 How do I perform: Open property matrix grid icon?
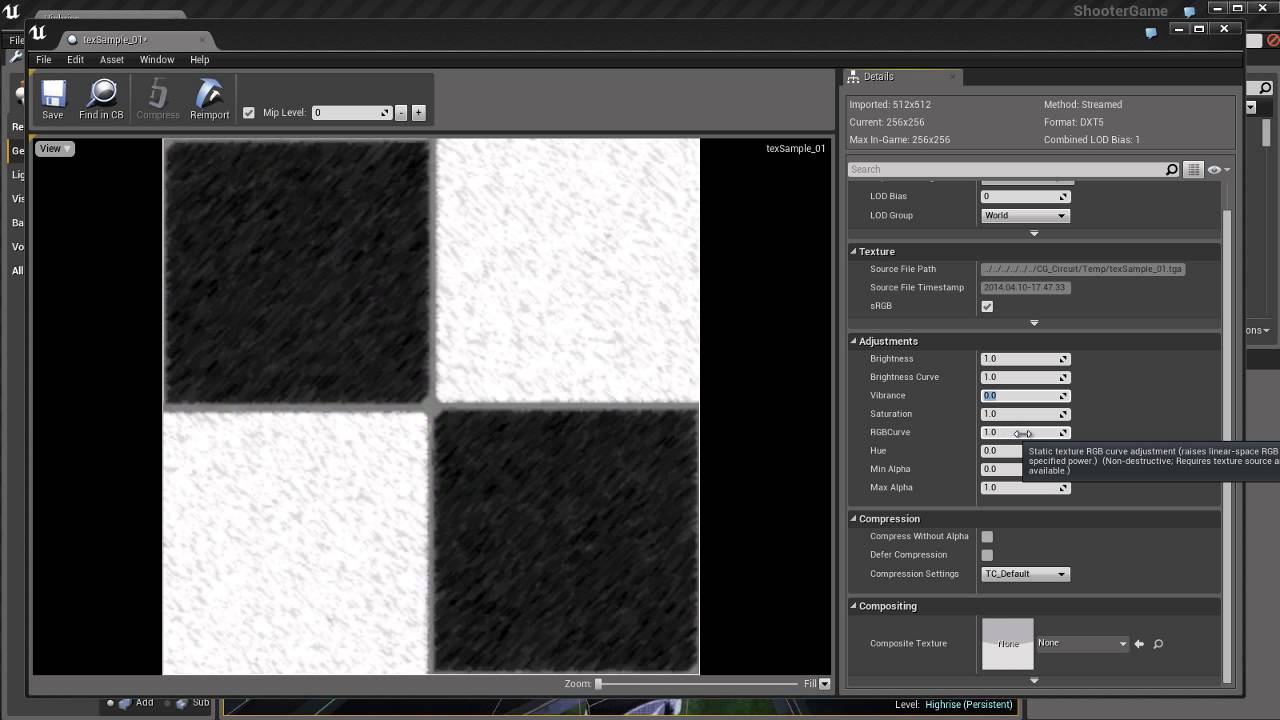(x=1193, y=170)
